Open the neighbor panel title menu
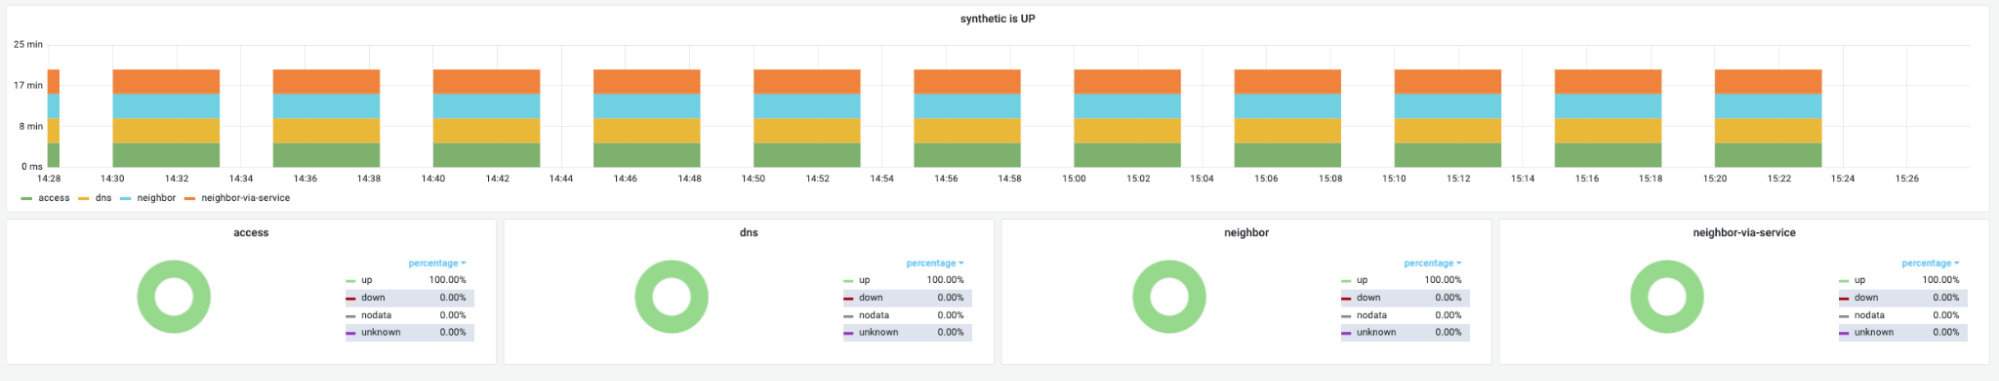The image size is (1999, 381). tap(1246, 232)
